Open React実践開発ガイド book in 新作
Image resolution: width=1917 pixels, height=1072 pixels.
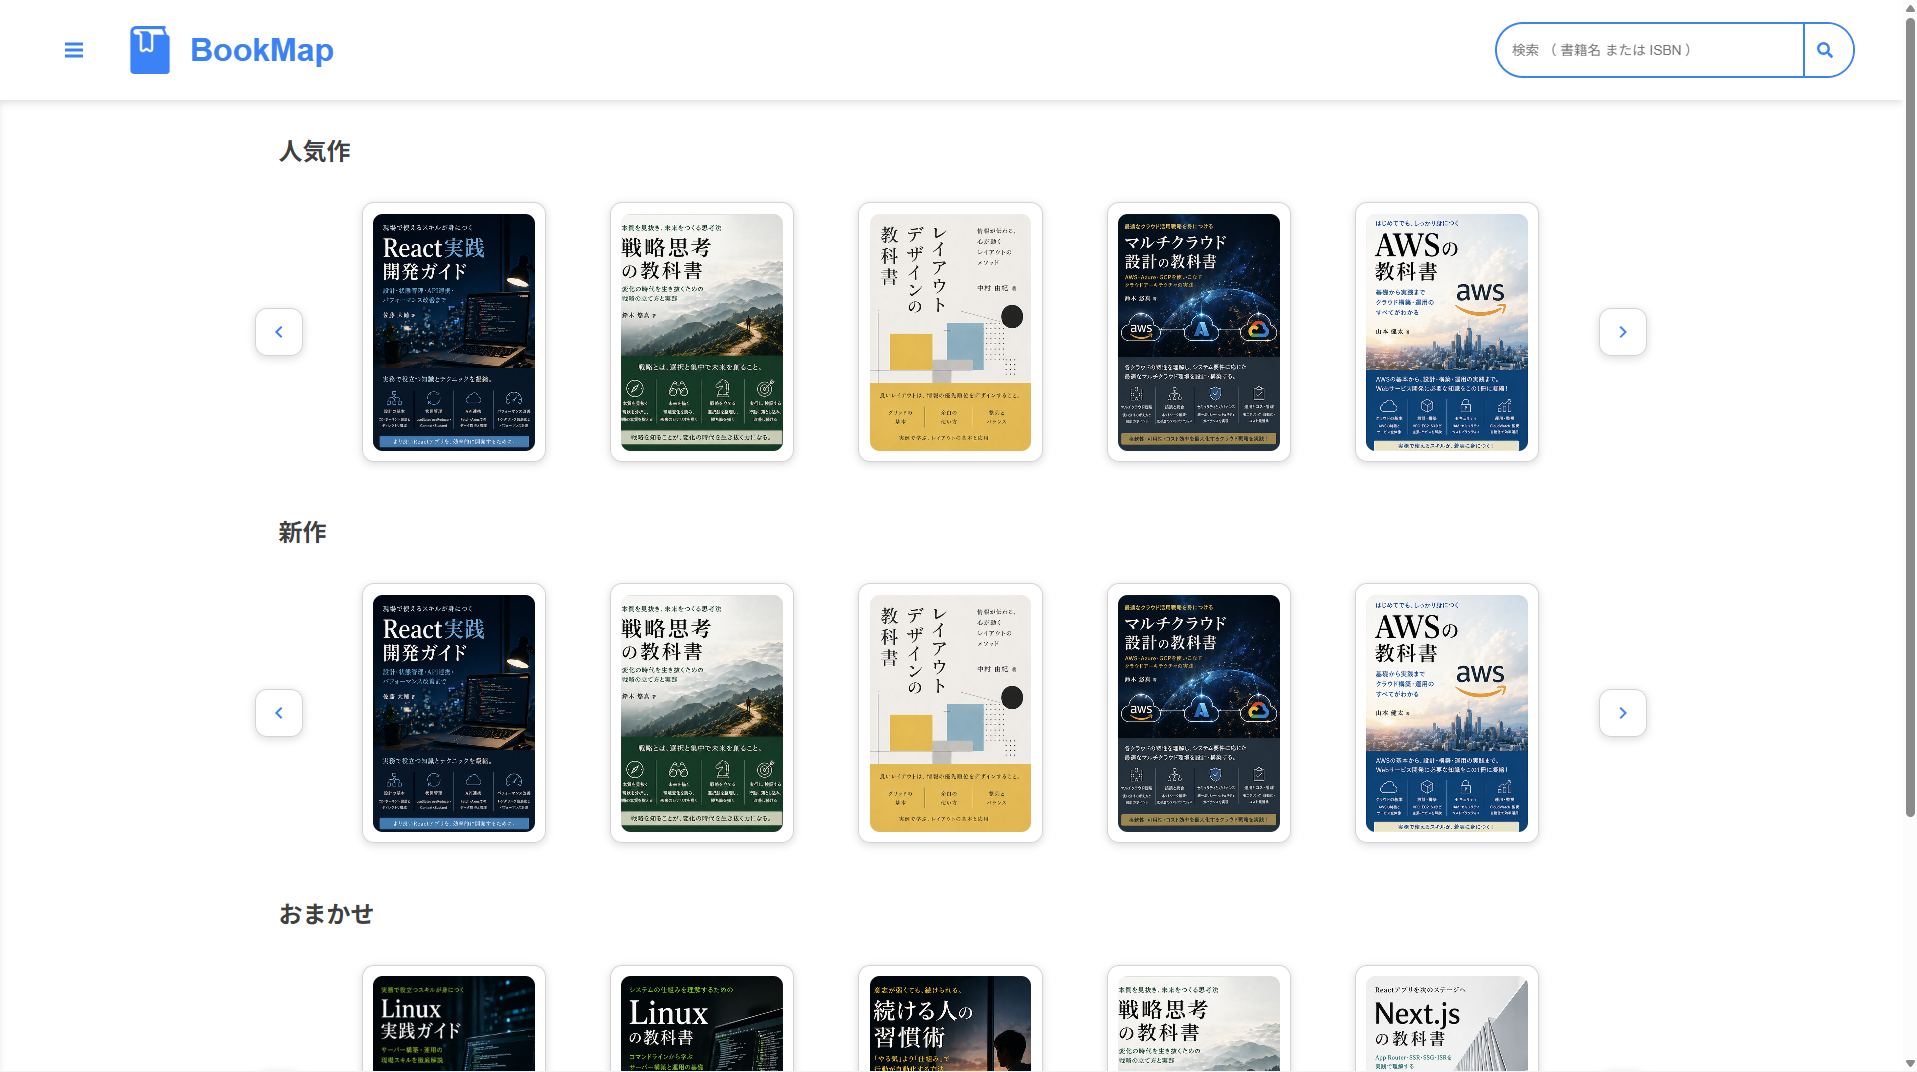[x=454, y=713]
